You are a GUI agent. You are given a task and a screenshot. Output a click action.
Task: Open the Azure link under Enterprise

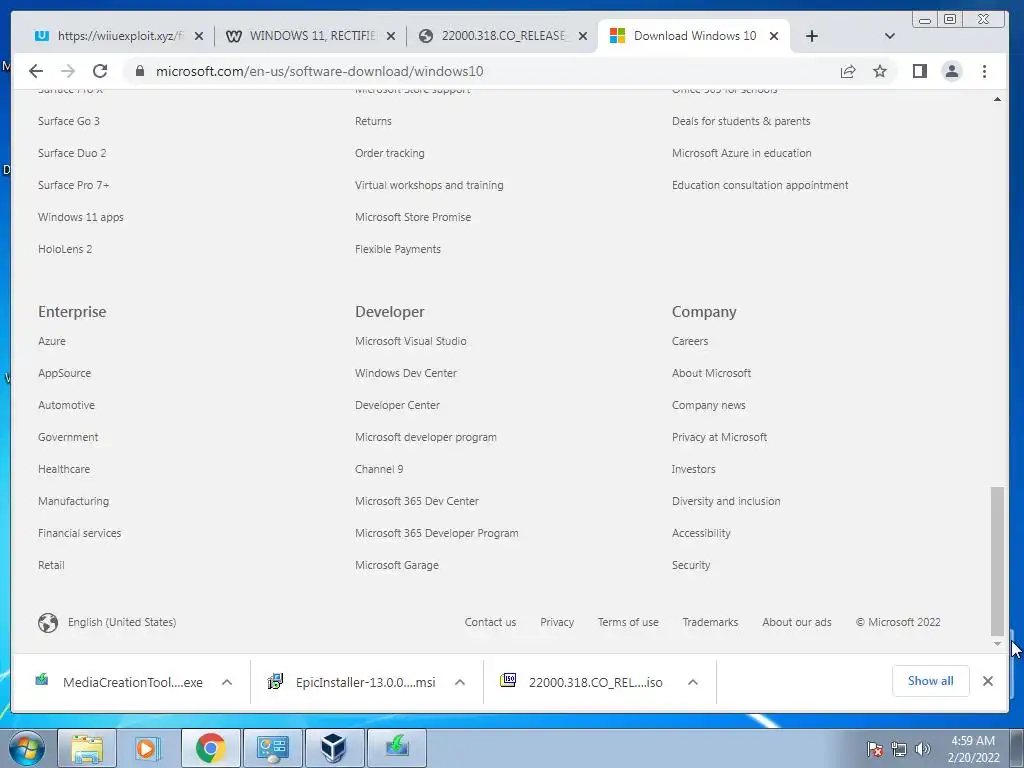coord(52,341)
